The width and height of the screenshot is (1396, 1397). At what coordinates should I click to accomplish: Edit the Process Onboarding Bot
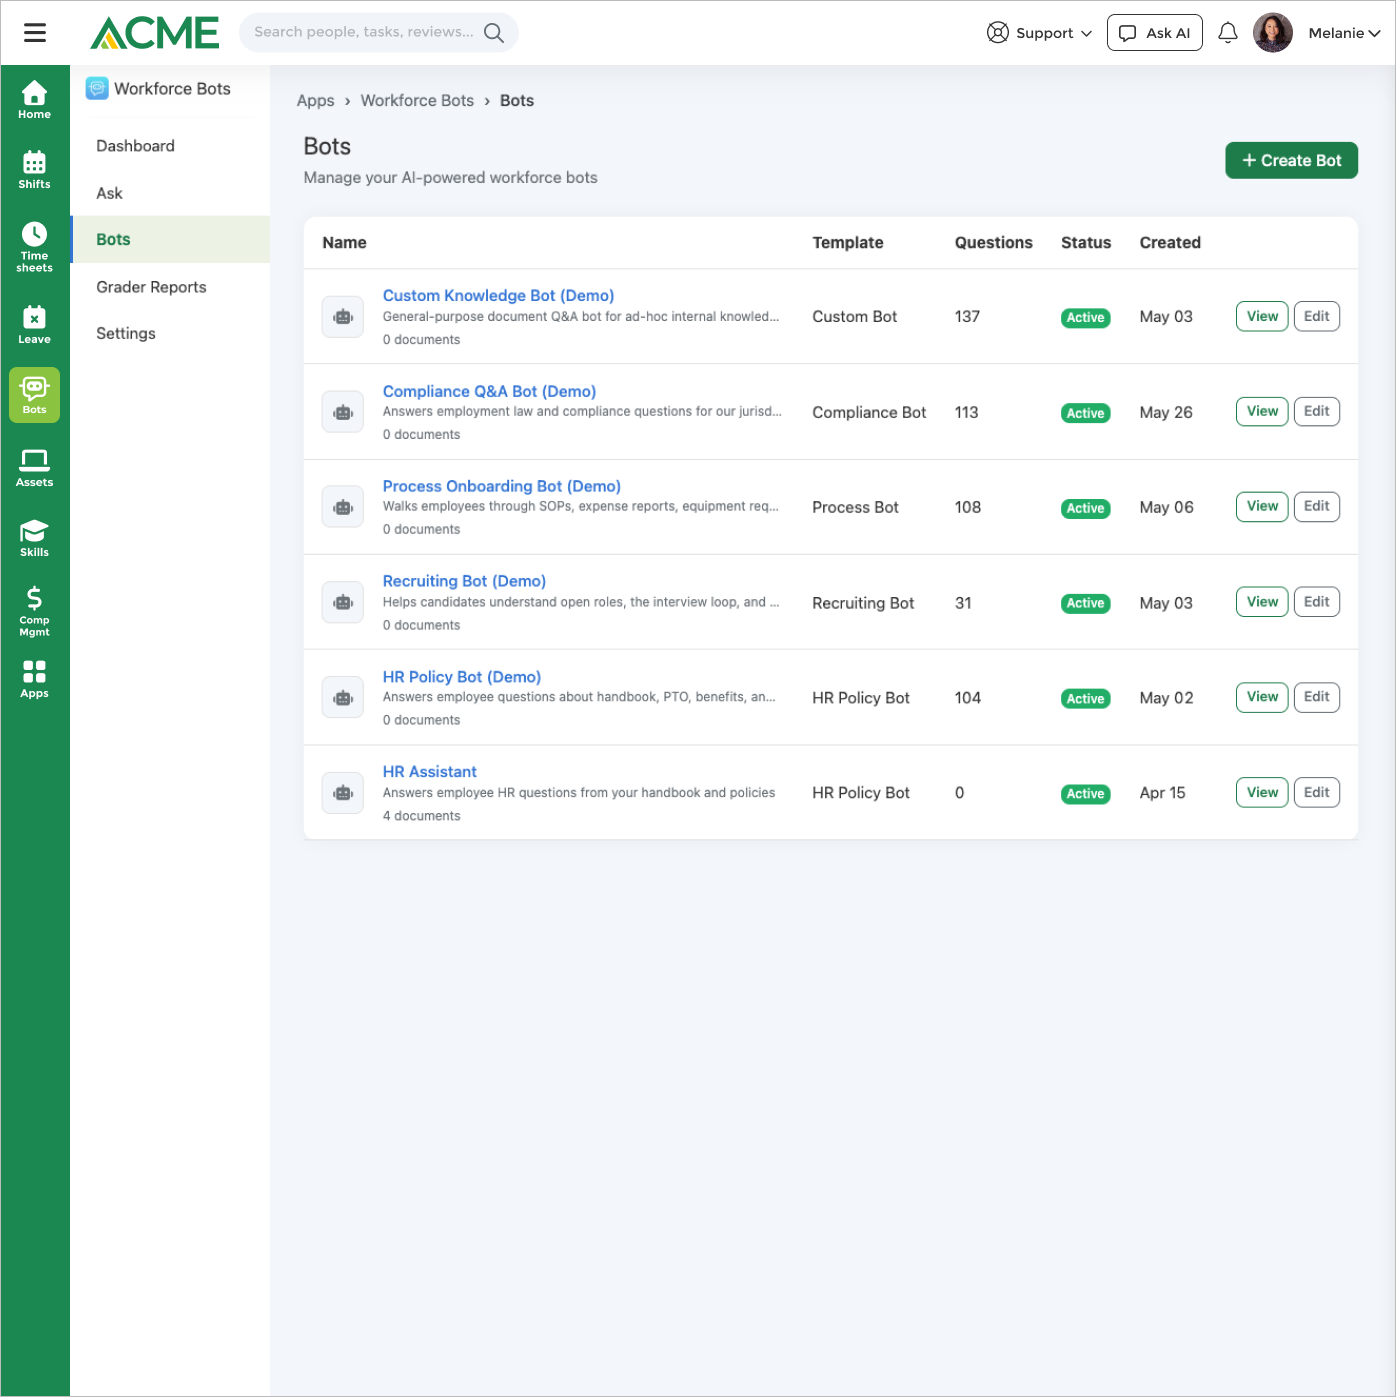click(1316, 507)
